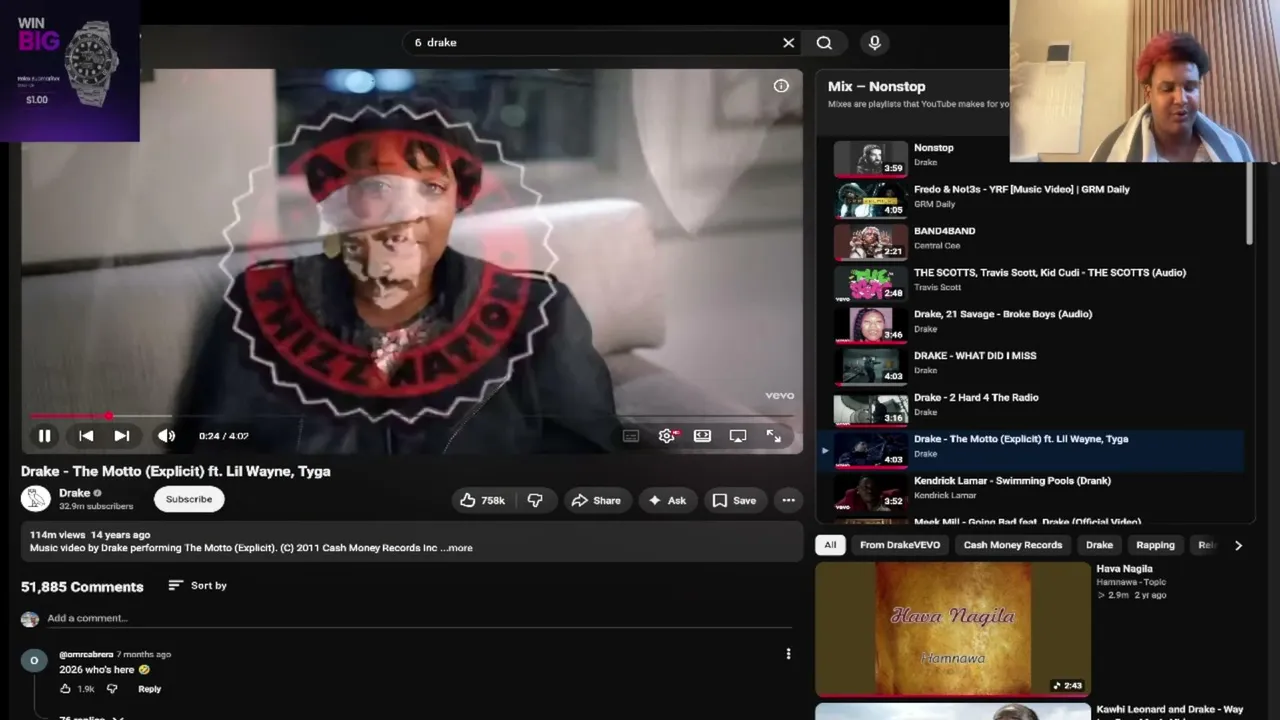
Task: Save the video to a playlist
Action: pyautogui.click(x=734, y=500)
